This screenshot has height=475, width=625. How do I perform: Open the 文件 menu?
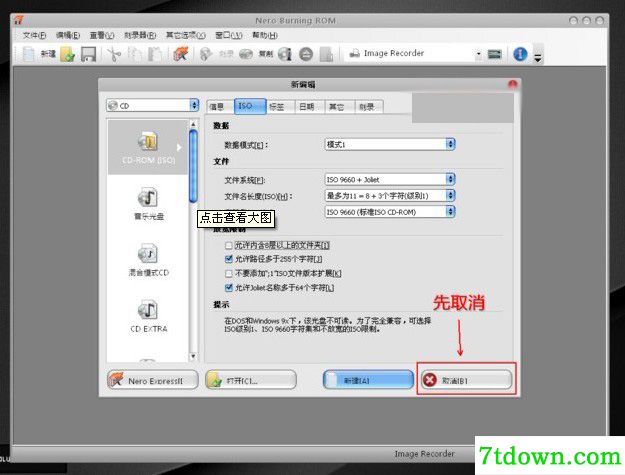(x=34, y=35)
